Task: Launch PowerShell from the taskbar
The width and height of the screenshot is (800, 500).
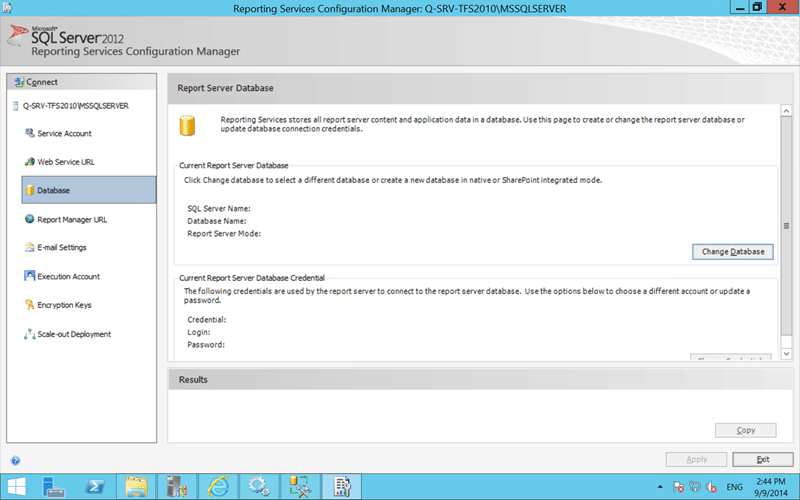Action: [95, 487]
